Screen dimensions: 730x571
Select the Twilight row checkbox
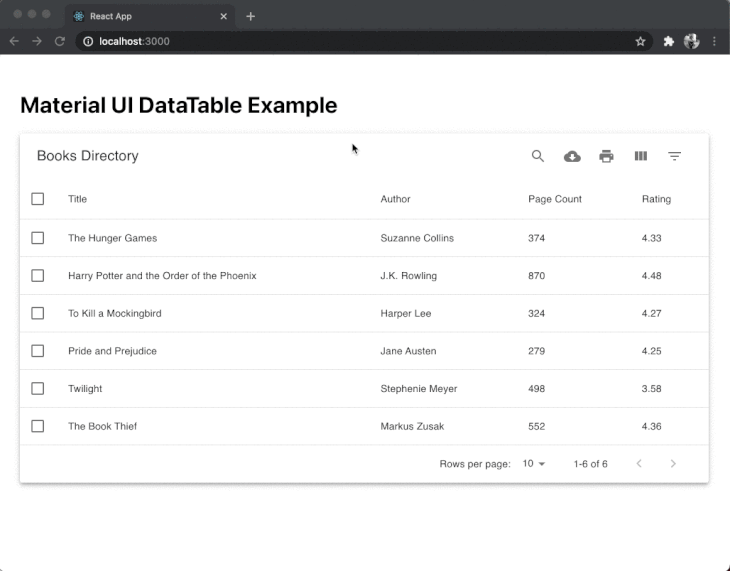[38, 388]
